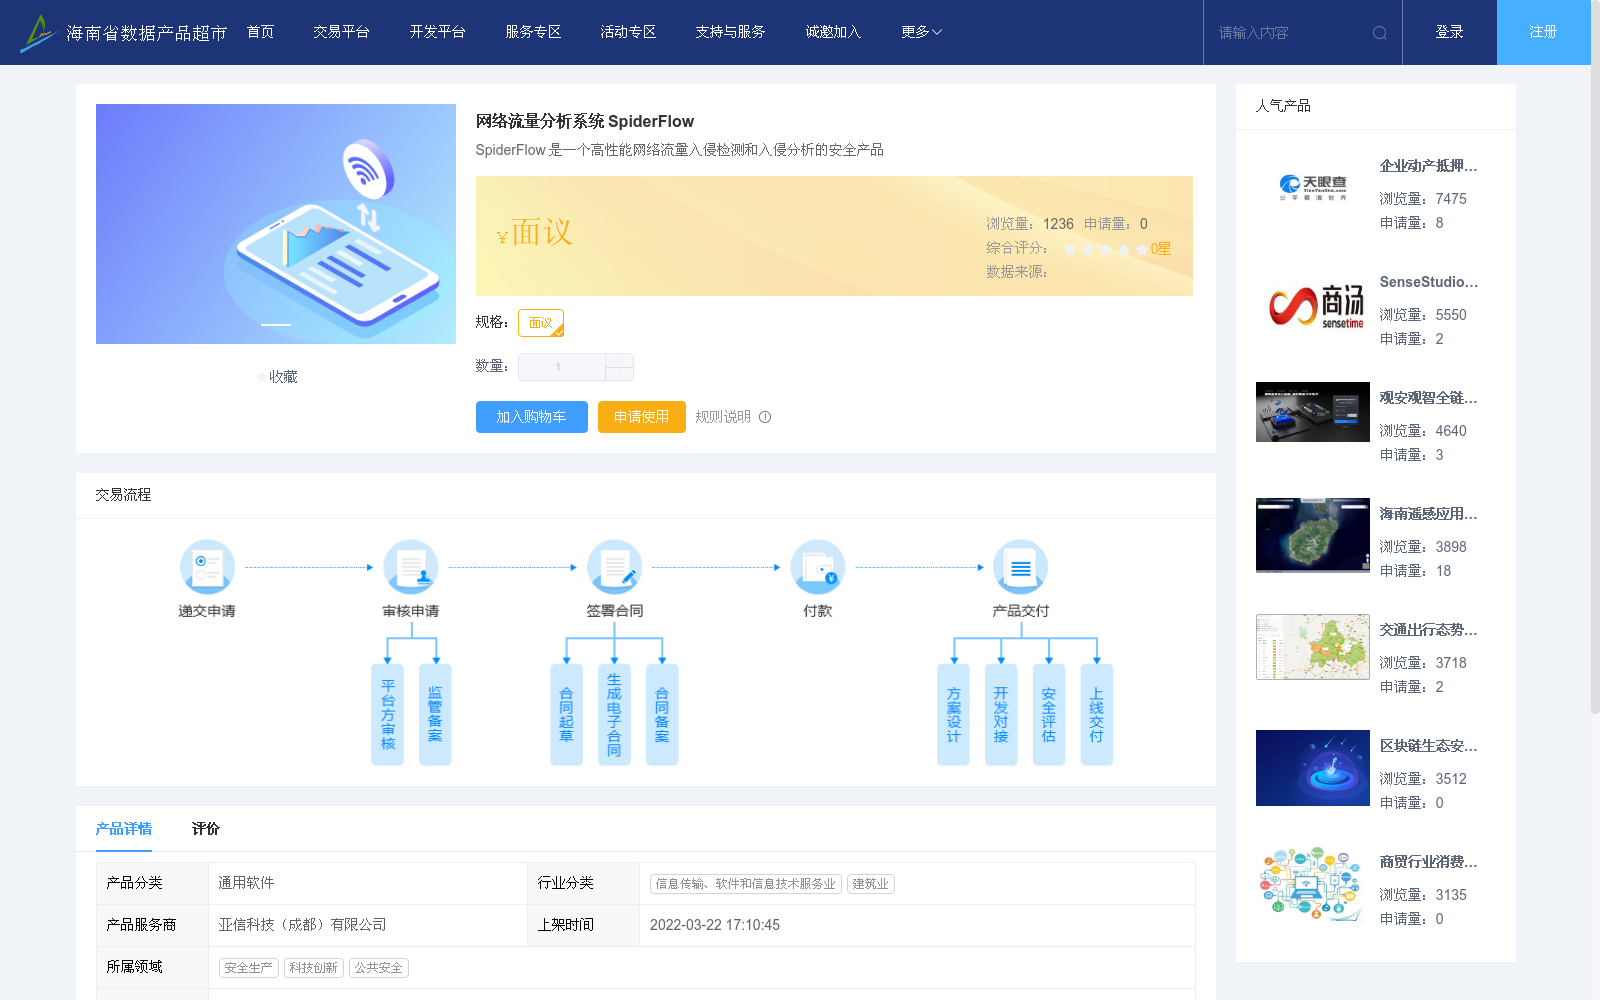This screenshot has height=1000, width=1600.
Task: Open the 区块链生态安 product thumbnail
Action: coord(1313,768)
